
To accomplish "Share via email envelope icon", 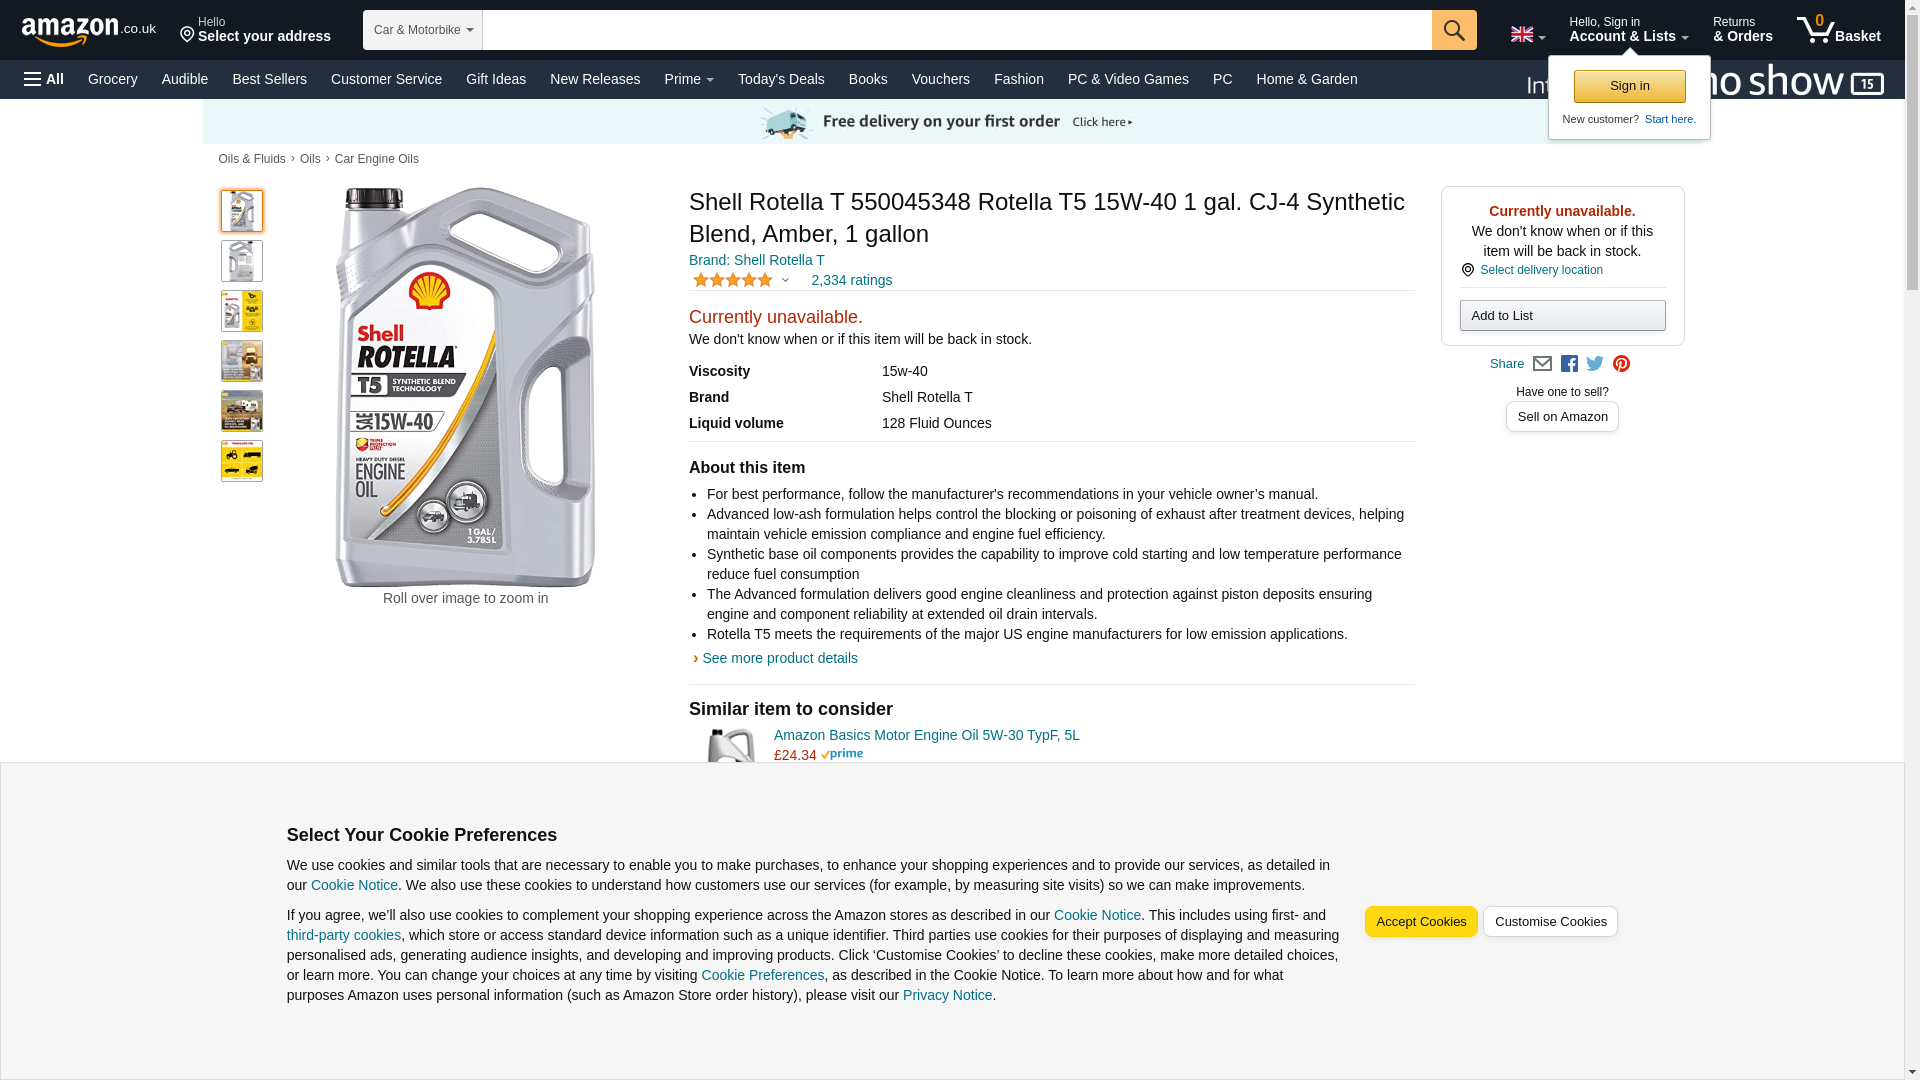I will (1542, 364).
